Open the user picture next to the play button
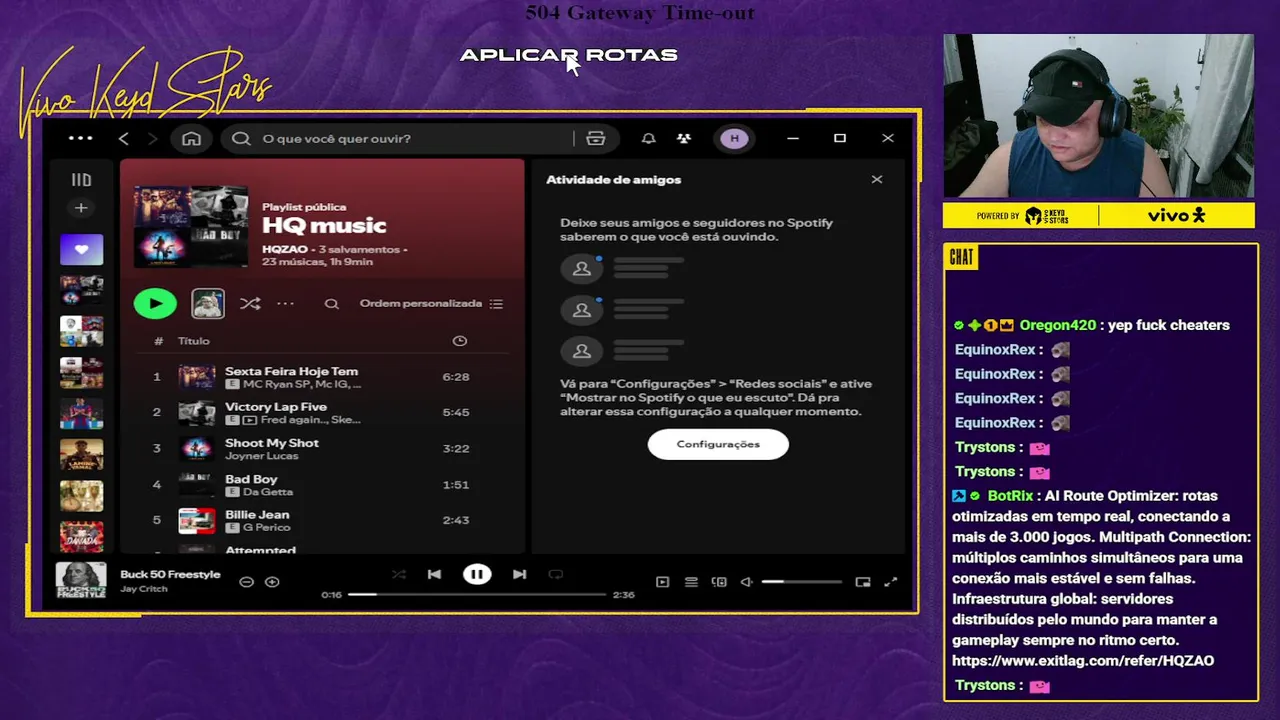This screenshot has width=1280, height=720. (x=208, y=303)
